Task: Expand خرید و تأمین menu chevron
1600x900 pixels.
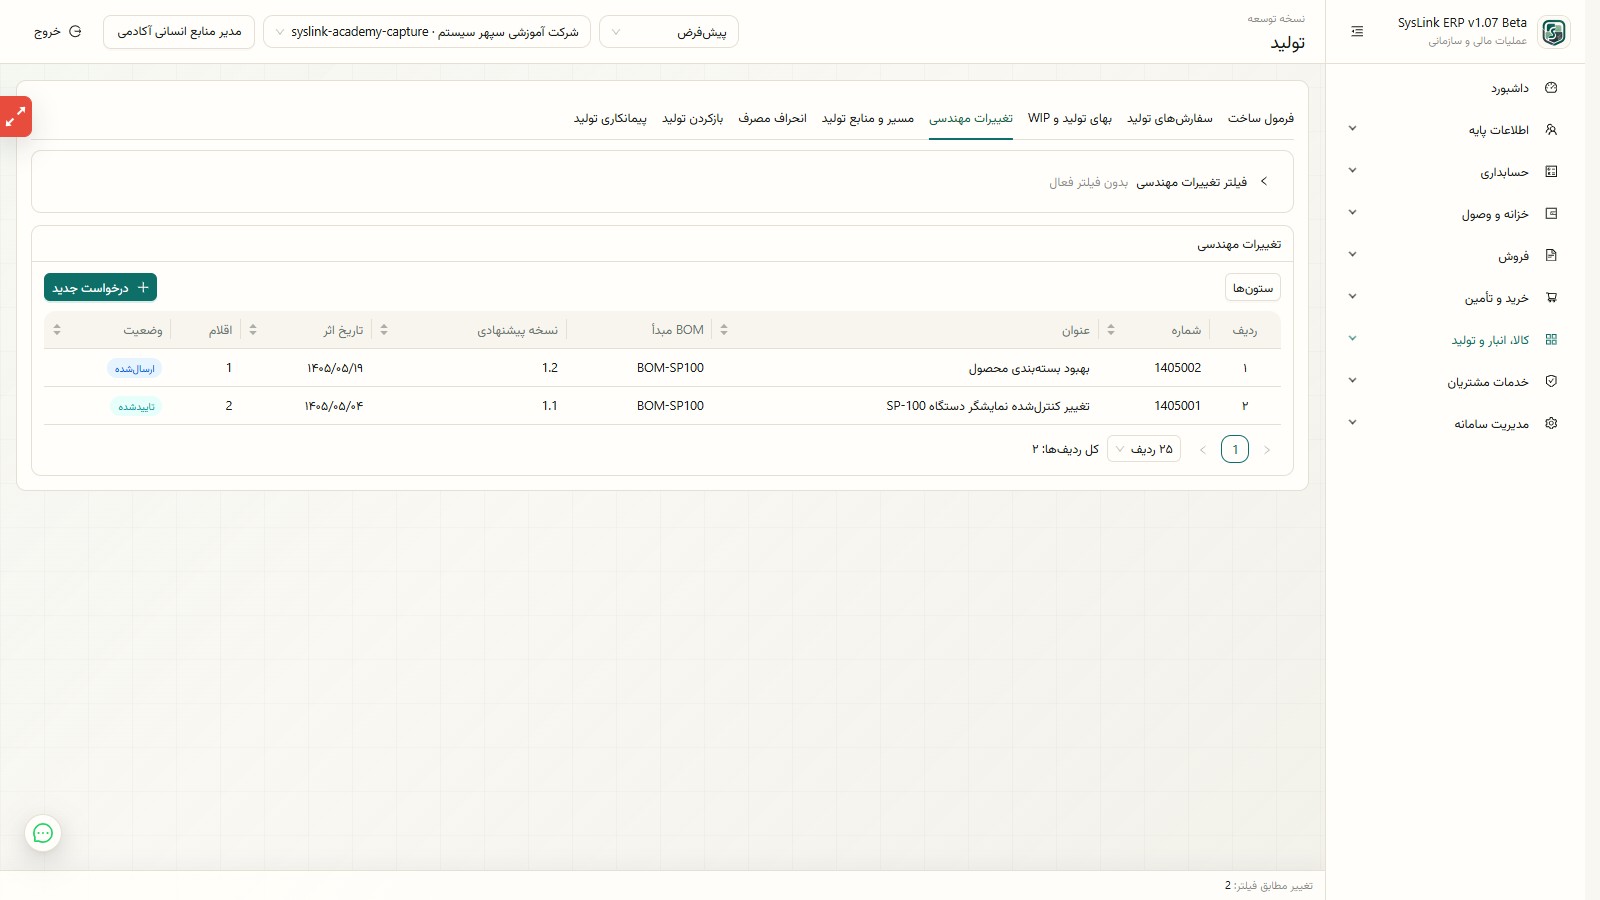Action: 1352,297
